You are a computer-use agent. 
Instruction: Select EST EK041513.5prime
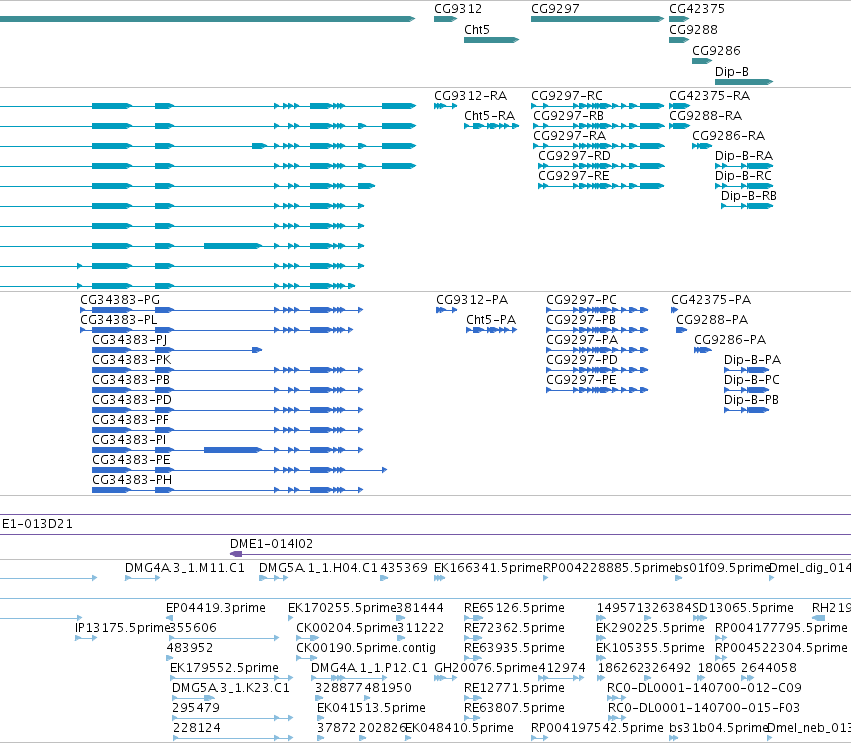(371, 708)
